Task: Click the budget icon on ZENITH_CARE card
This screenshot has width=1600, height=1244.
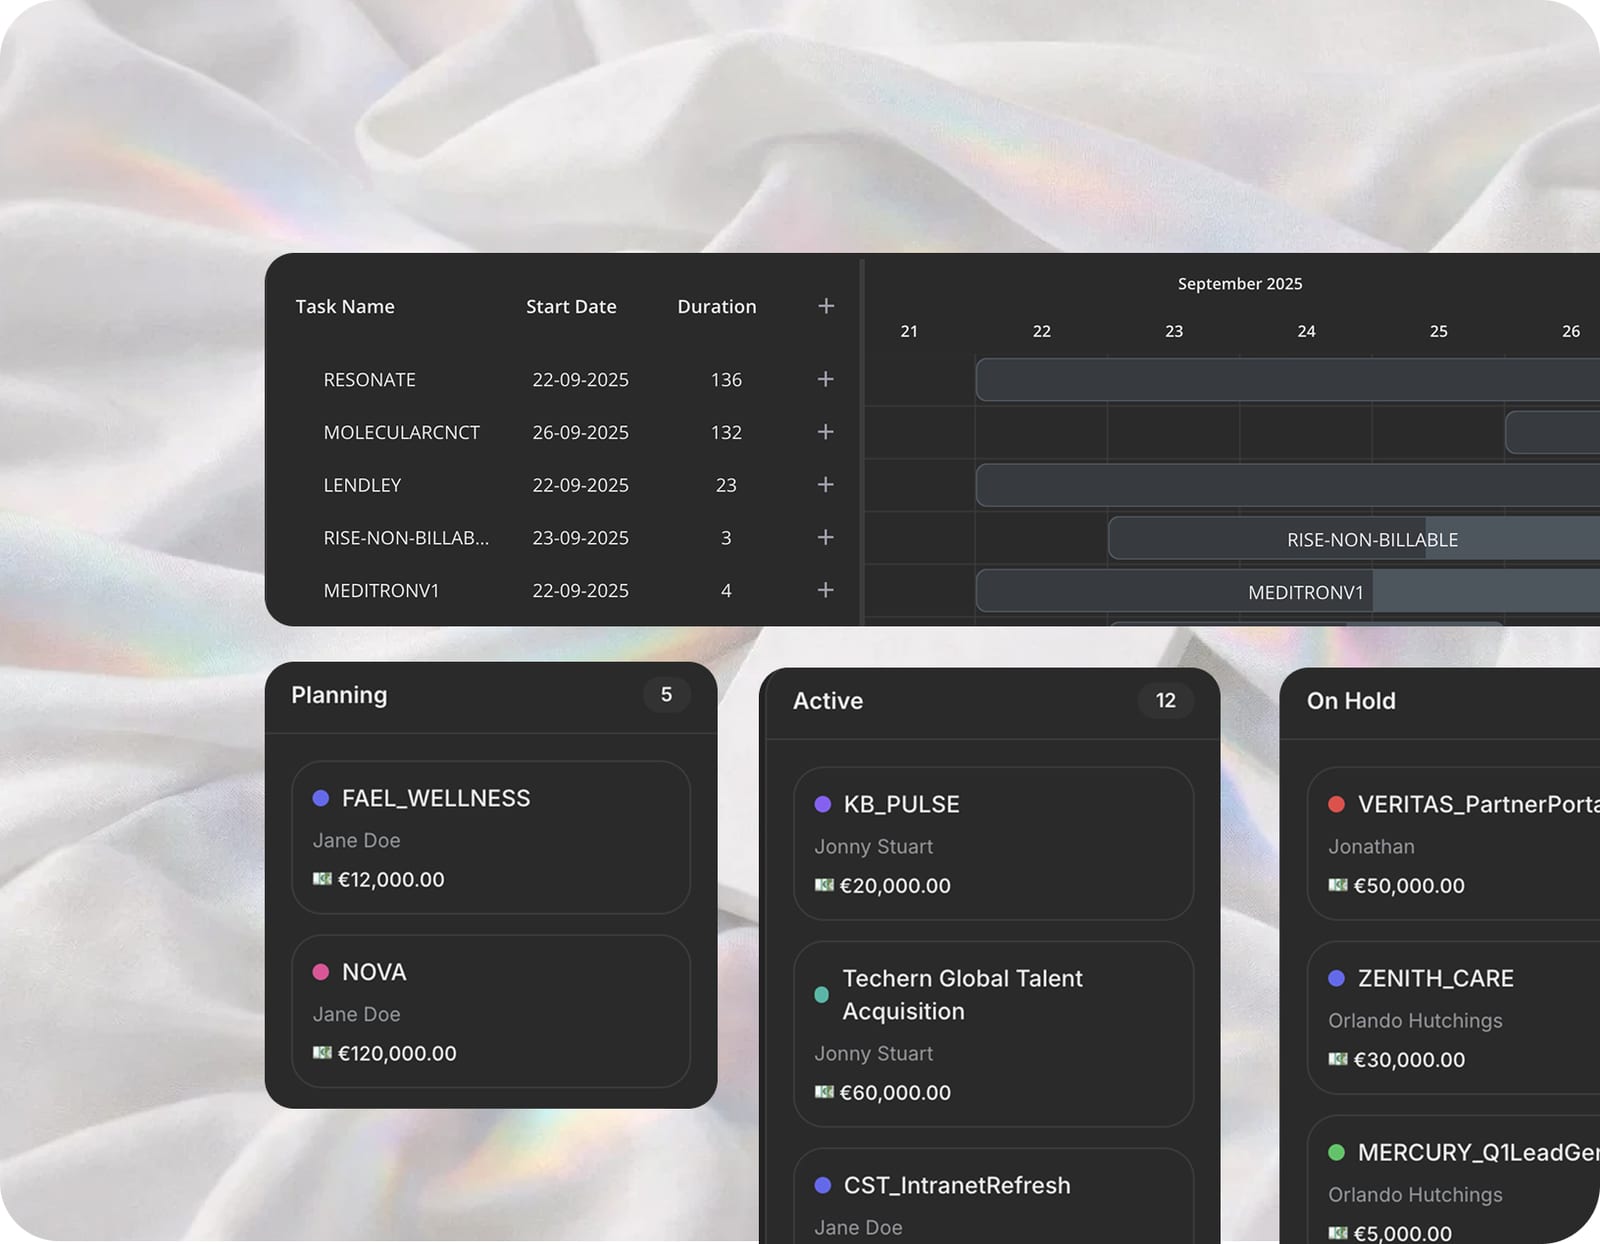Action: click(1338, 1059)
